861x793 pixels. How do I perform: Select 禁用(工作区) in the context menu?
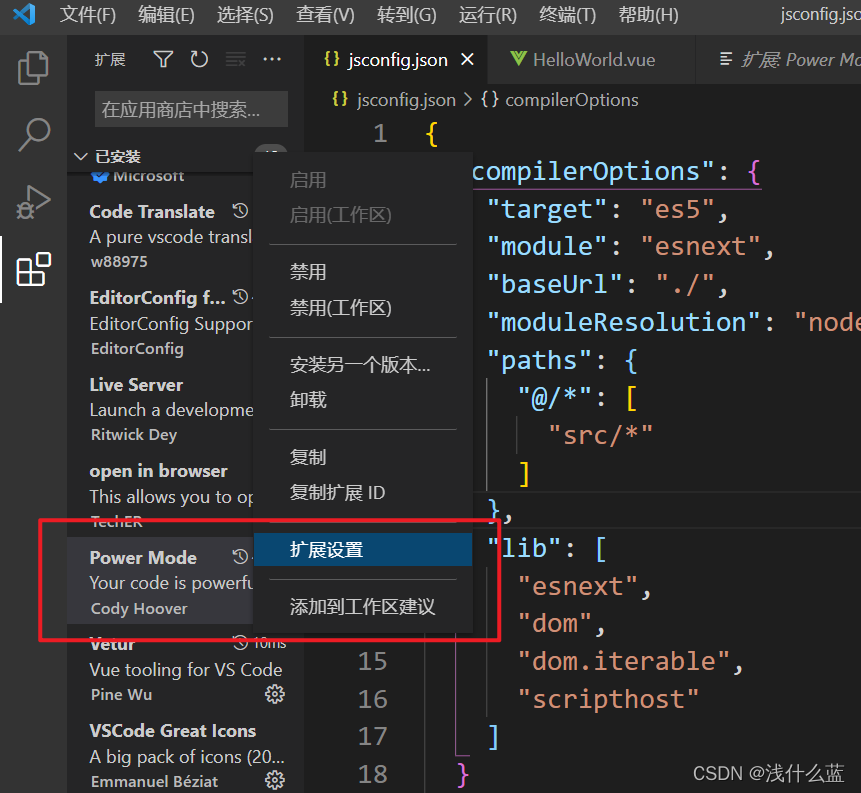pos(363,308)
